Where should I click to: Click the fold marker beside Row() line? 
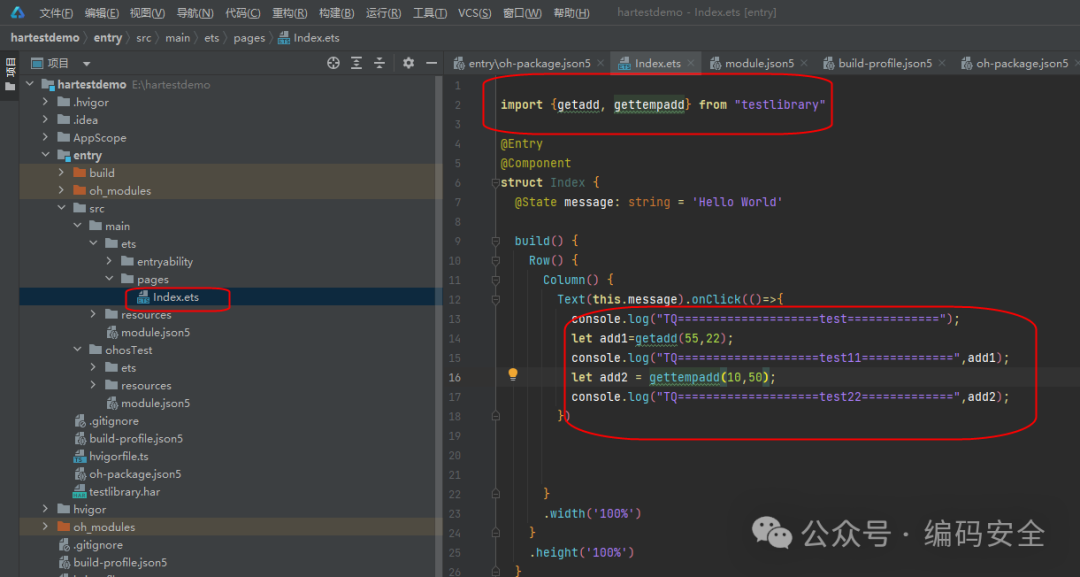click(x=495, y=260)
